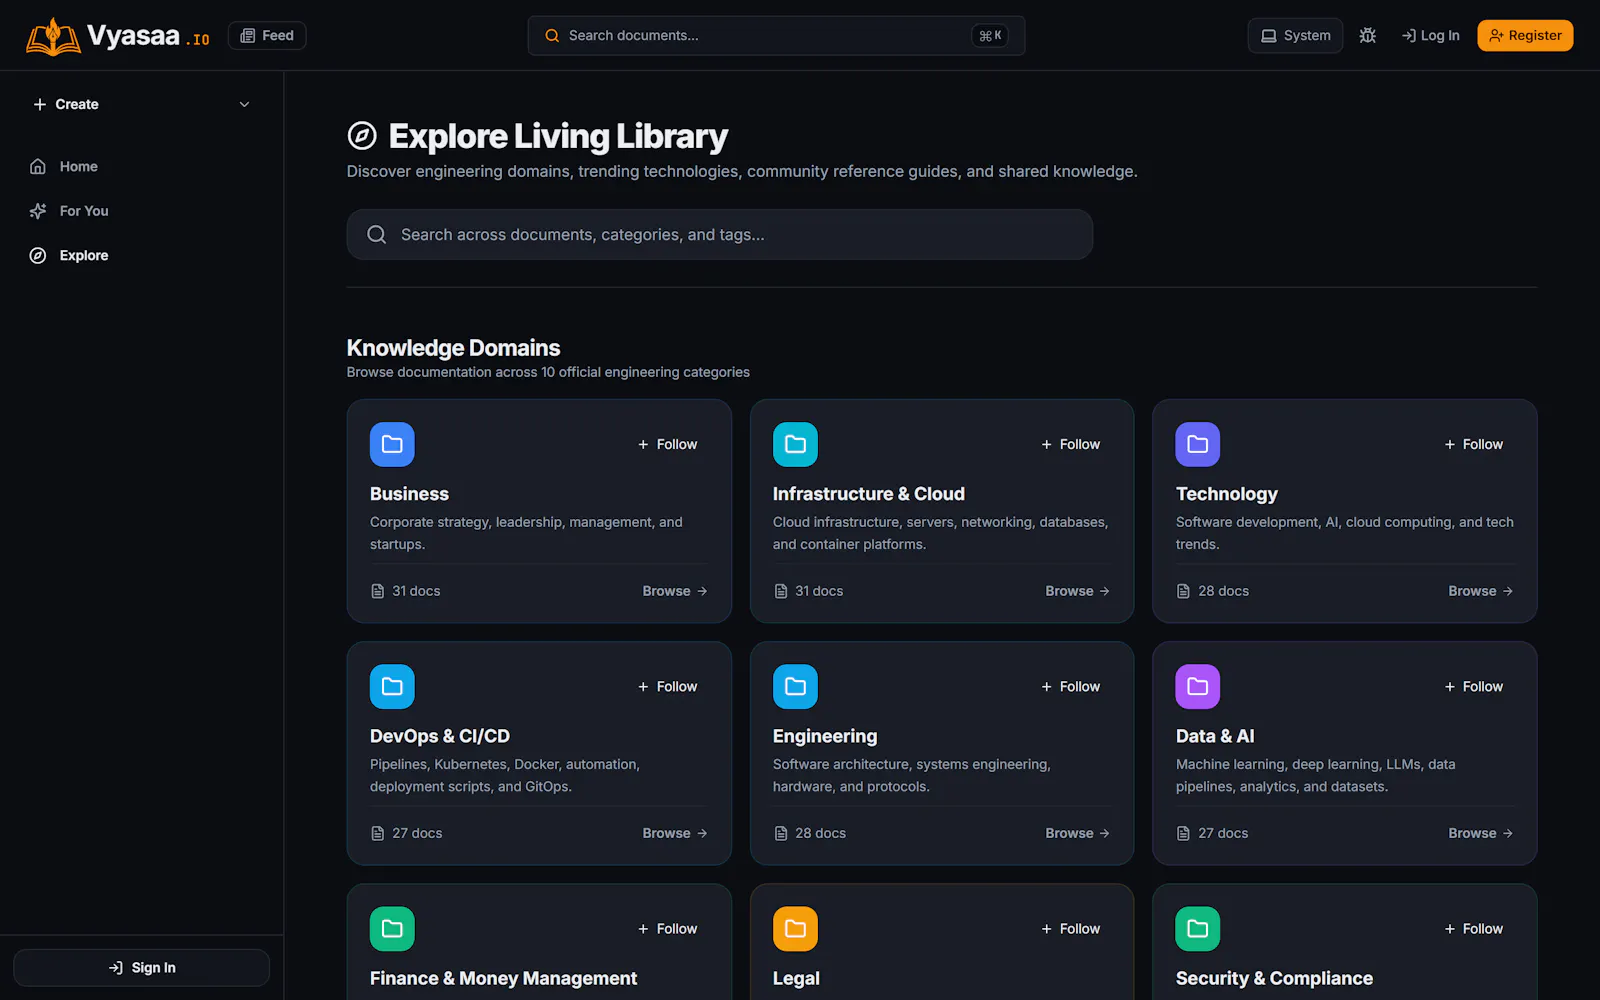This screenshot has height=1000, width=1600.
Task: Click the magnifier icon in library search
Action: coord(377,234)
